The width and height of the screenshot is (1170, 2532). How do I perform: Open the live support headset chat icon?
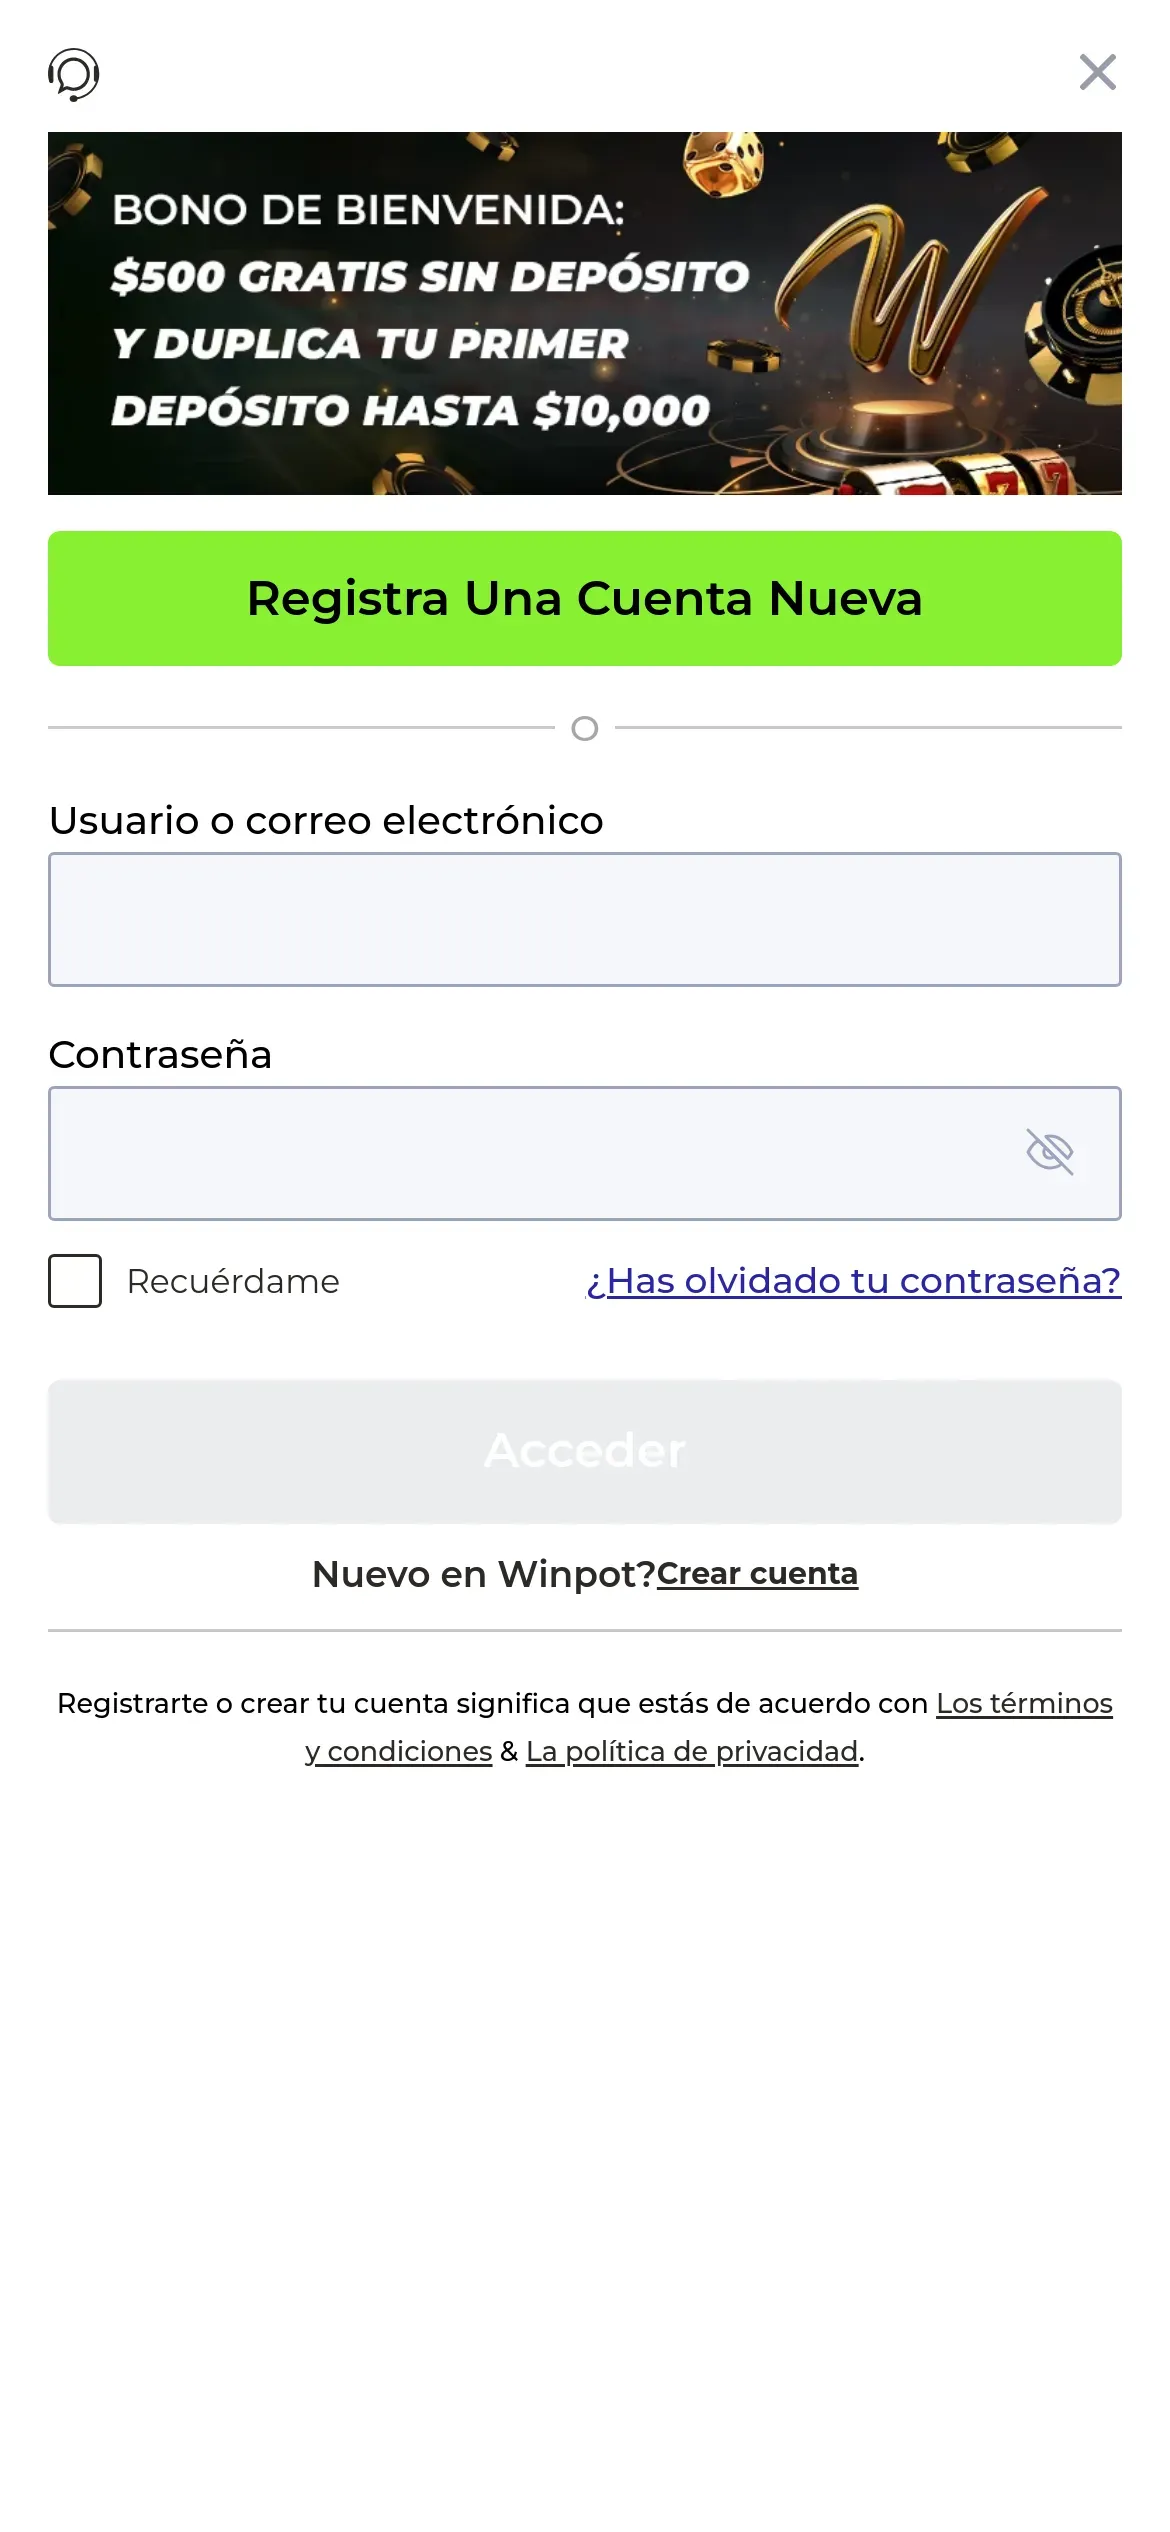click(x=74, y=74)
